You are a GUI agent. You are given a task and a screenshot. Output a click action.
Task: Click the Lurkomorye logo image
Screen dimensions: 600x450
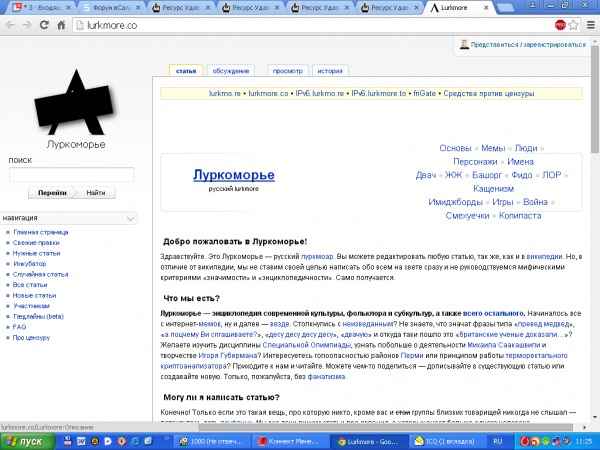click(x=74, y=102)
